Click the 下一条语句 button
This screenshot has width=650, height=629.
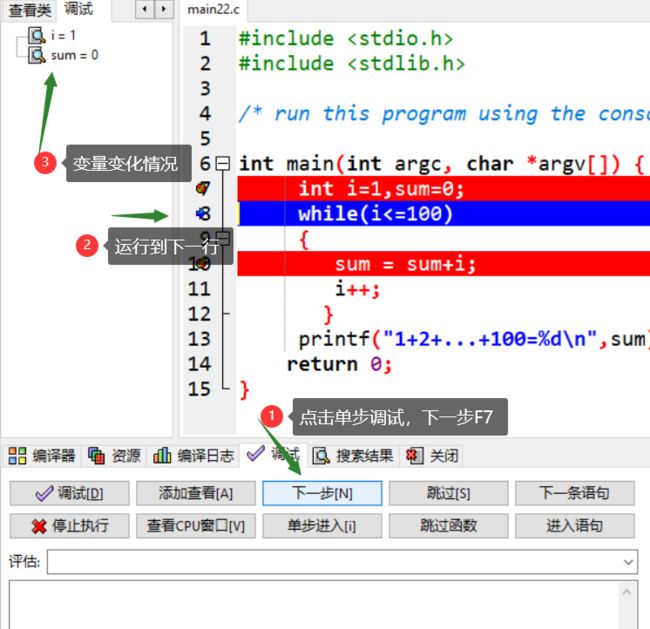pos(575,493)
